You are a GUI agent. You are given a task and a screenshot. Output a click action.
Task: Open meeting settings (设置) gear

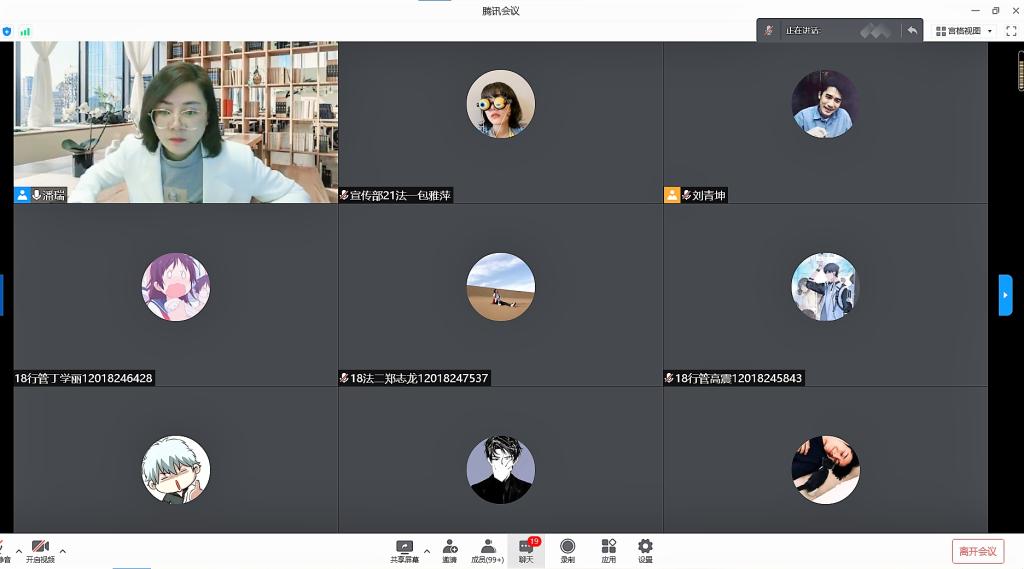[x=645, y=550]
